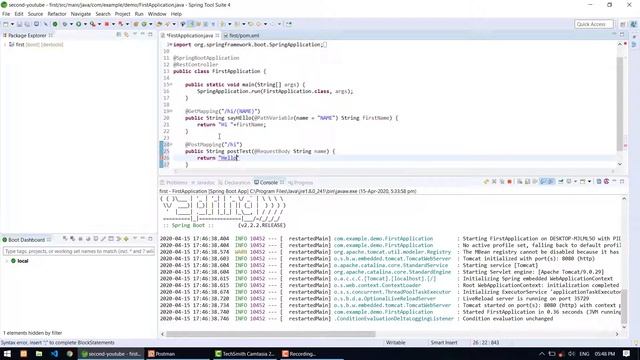The width and height of the screenshot is (640, 360).
Task: Toggle Scroll Lock in the Console toolbar
Action: [x=527, y=182]
